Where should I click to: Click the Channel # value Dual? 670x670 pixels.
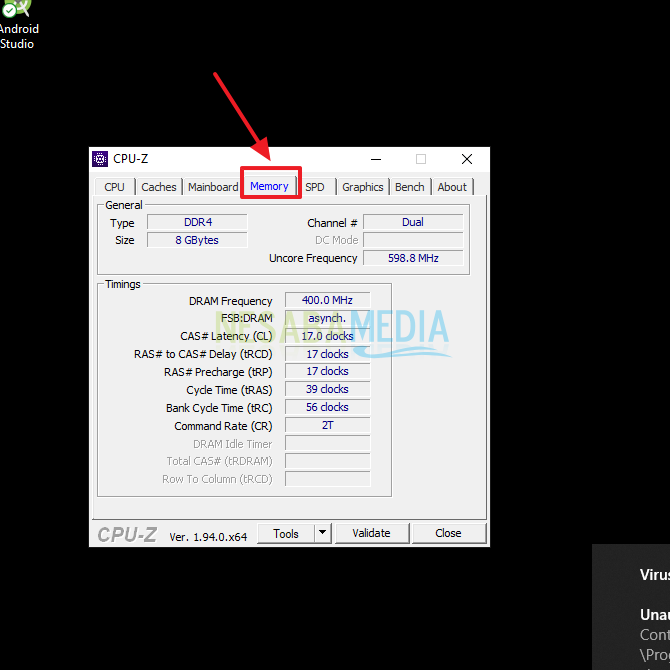coord(413,222)
